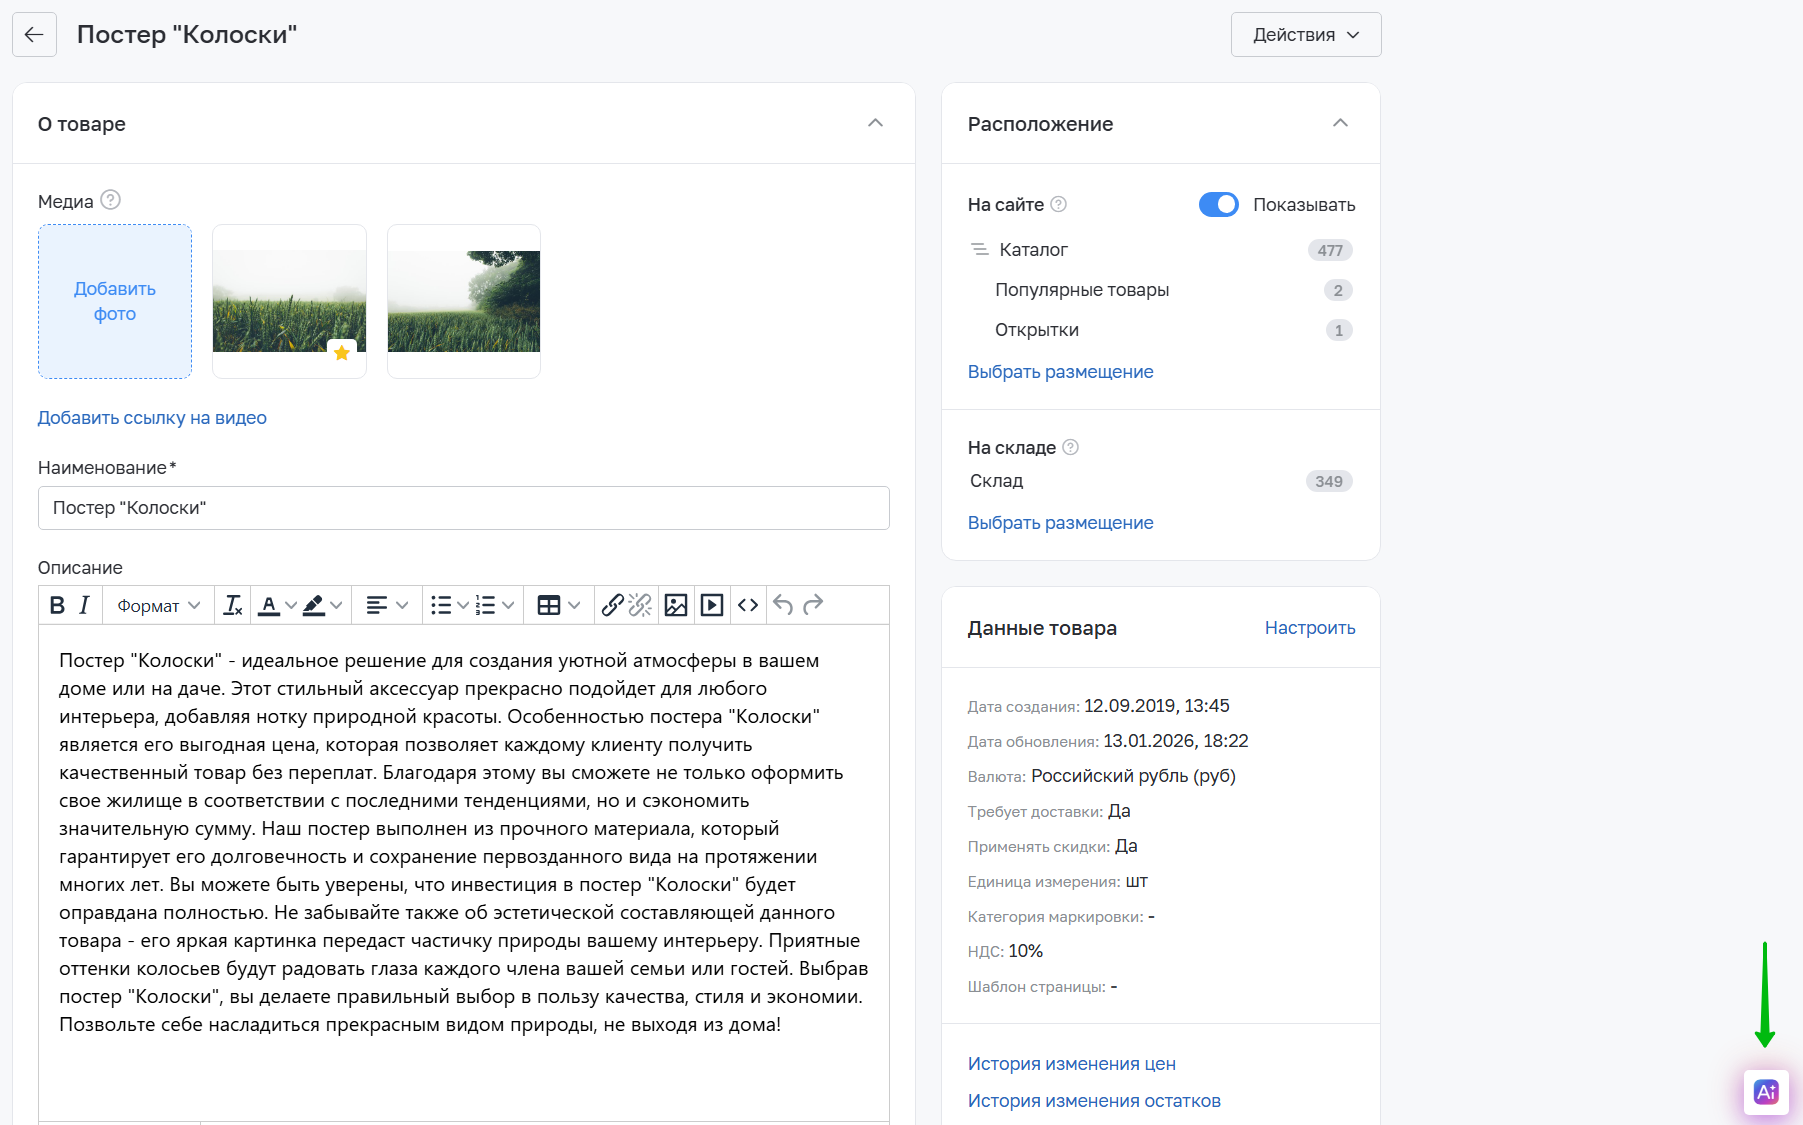Image resolution: width=1803 pixels, height=1125 pixels.
Task: Select the Открытки category item
Action: tap(1037, 330)
